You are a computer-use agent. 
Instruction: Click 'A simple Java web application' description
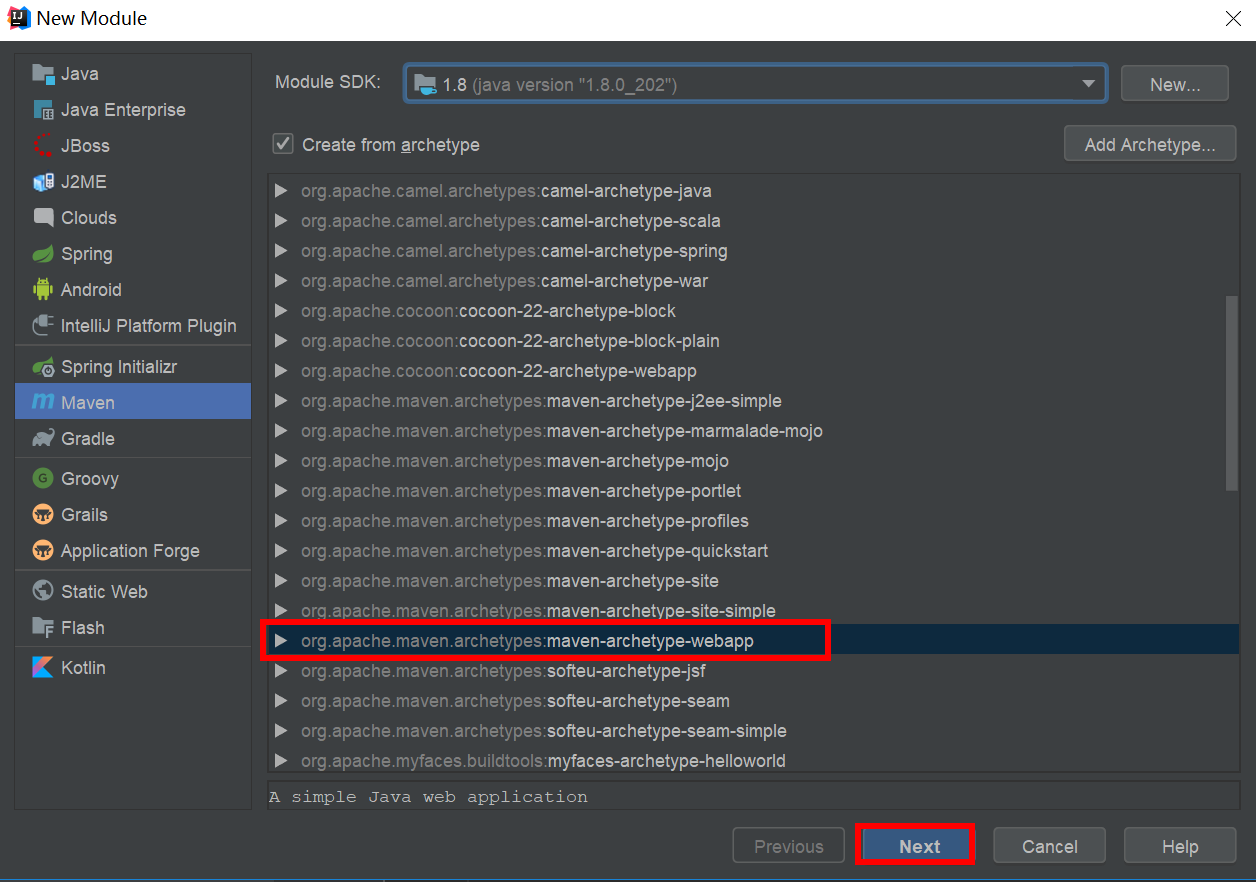[429, 797]
